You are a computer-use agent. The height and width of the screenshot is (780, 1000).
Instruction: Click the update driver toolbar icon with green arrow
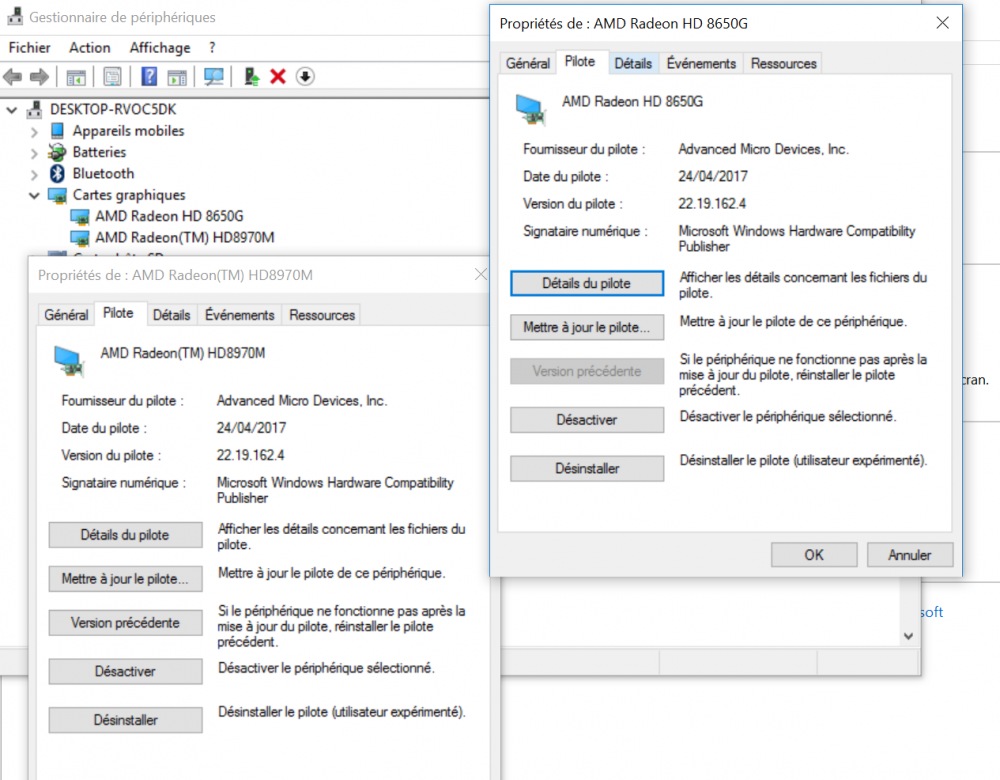251,77
